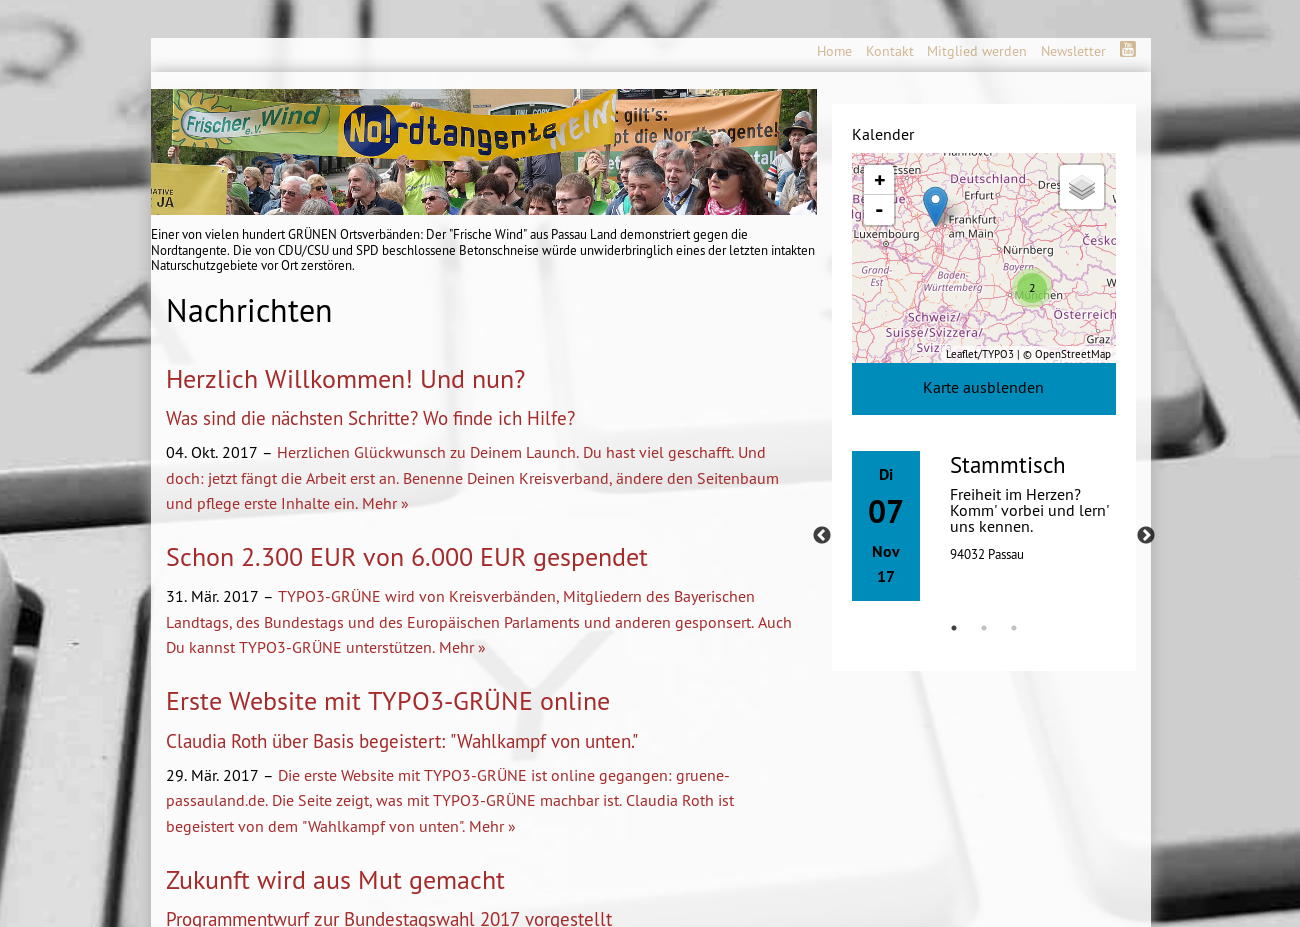1300x927 pixels.
Task: Click the green cluster marker labeled 2
Action: pos(1032,288)
